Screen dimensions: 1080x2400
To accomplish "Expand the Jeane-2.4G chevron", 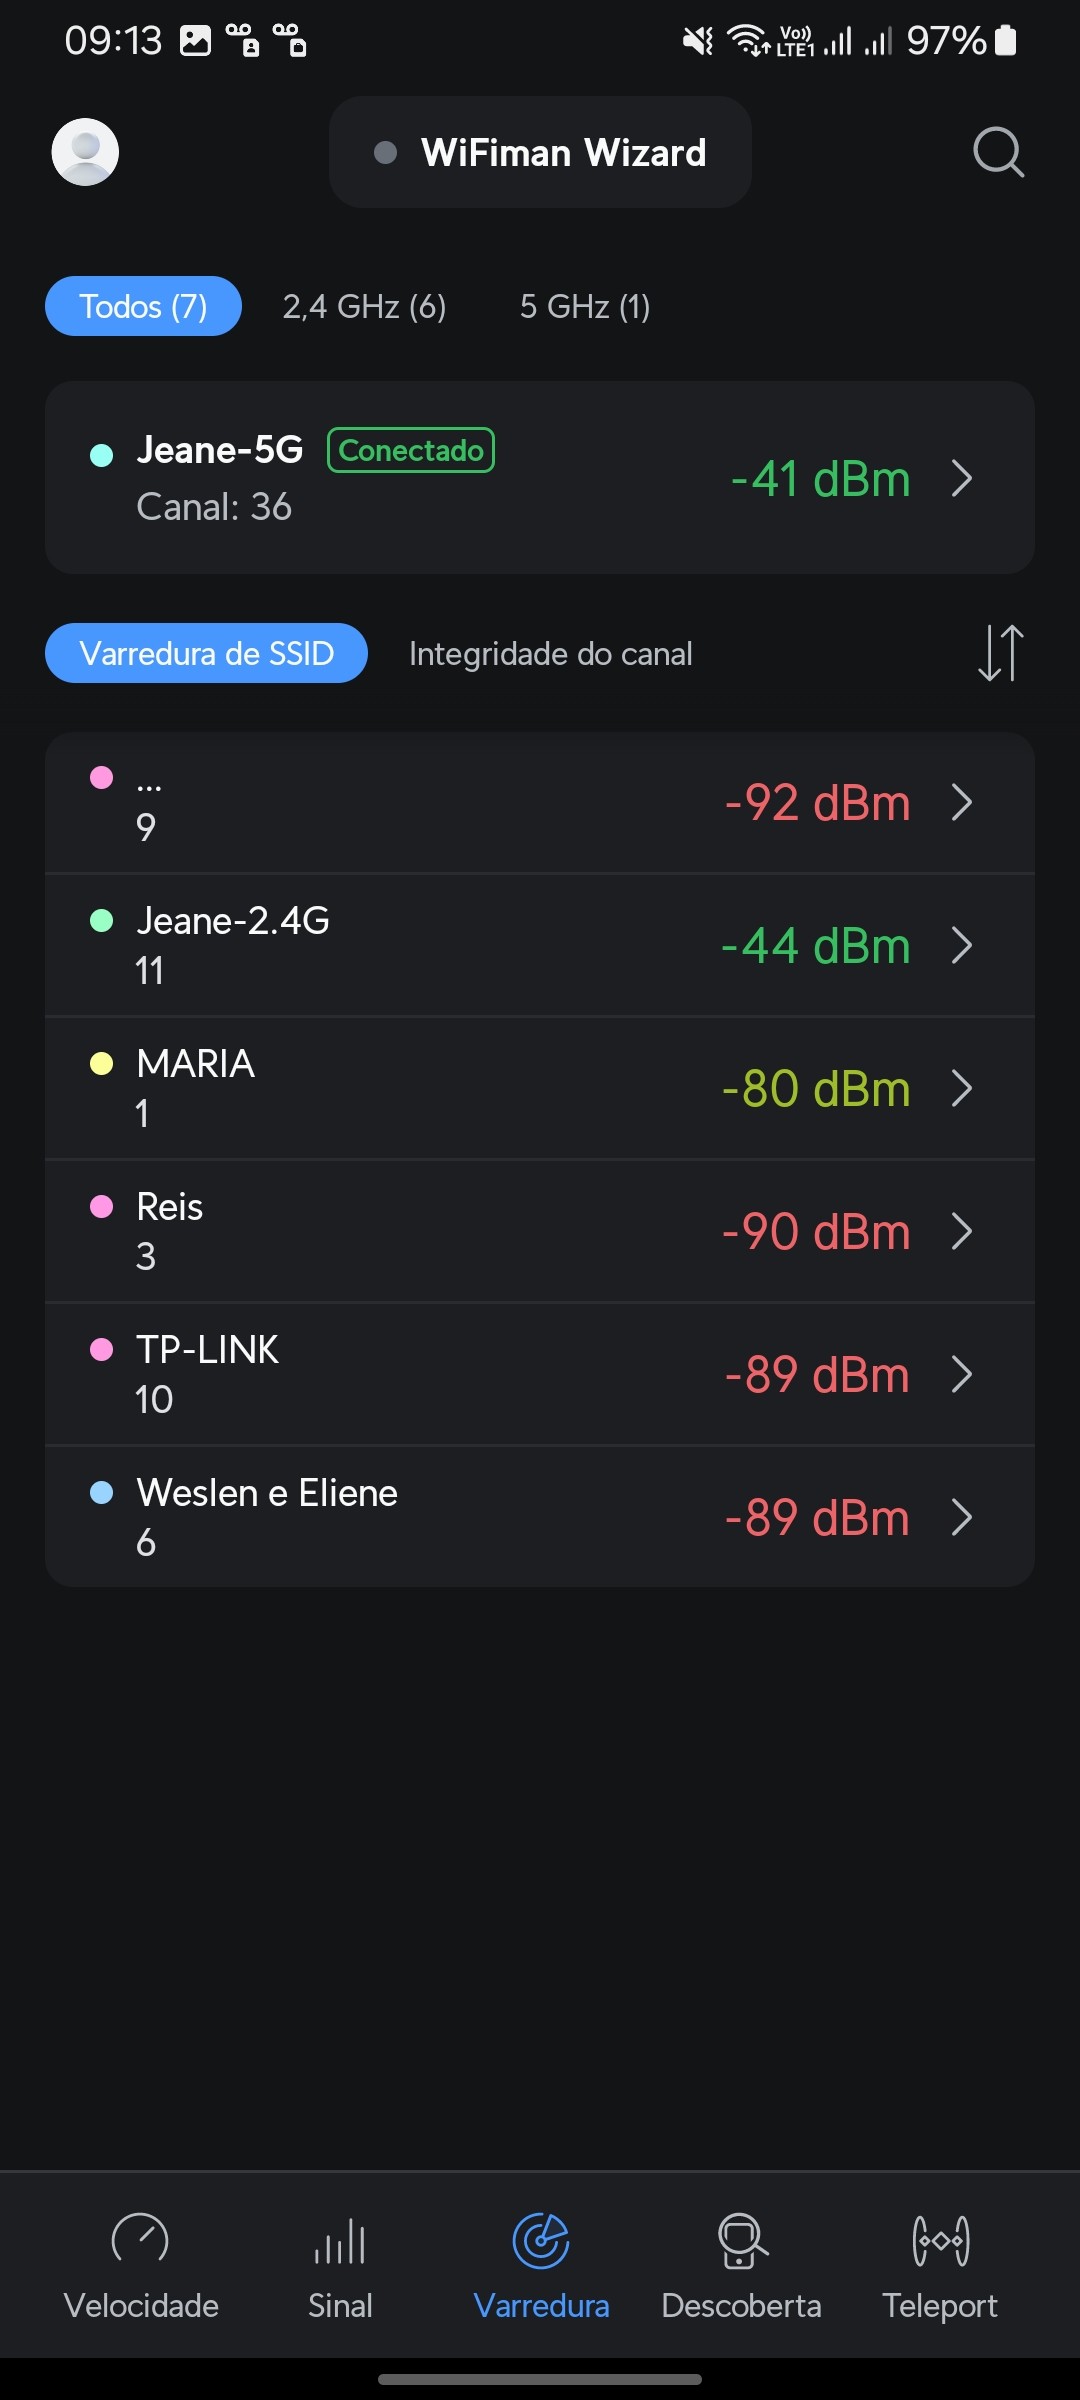I will click(x=961, y=945).
